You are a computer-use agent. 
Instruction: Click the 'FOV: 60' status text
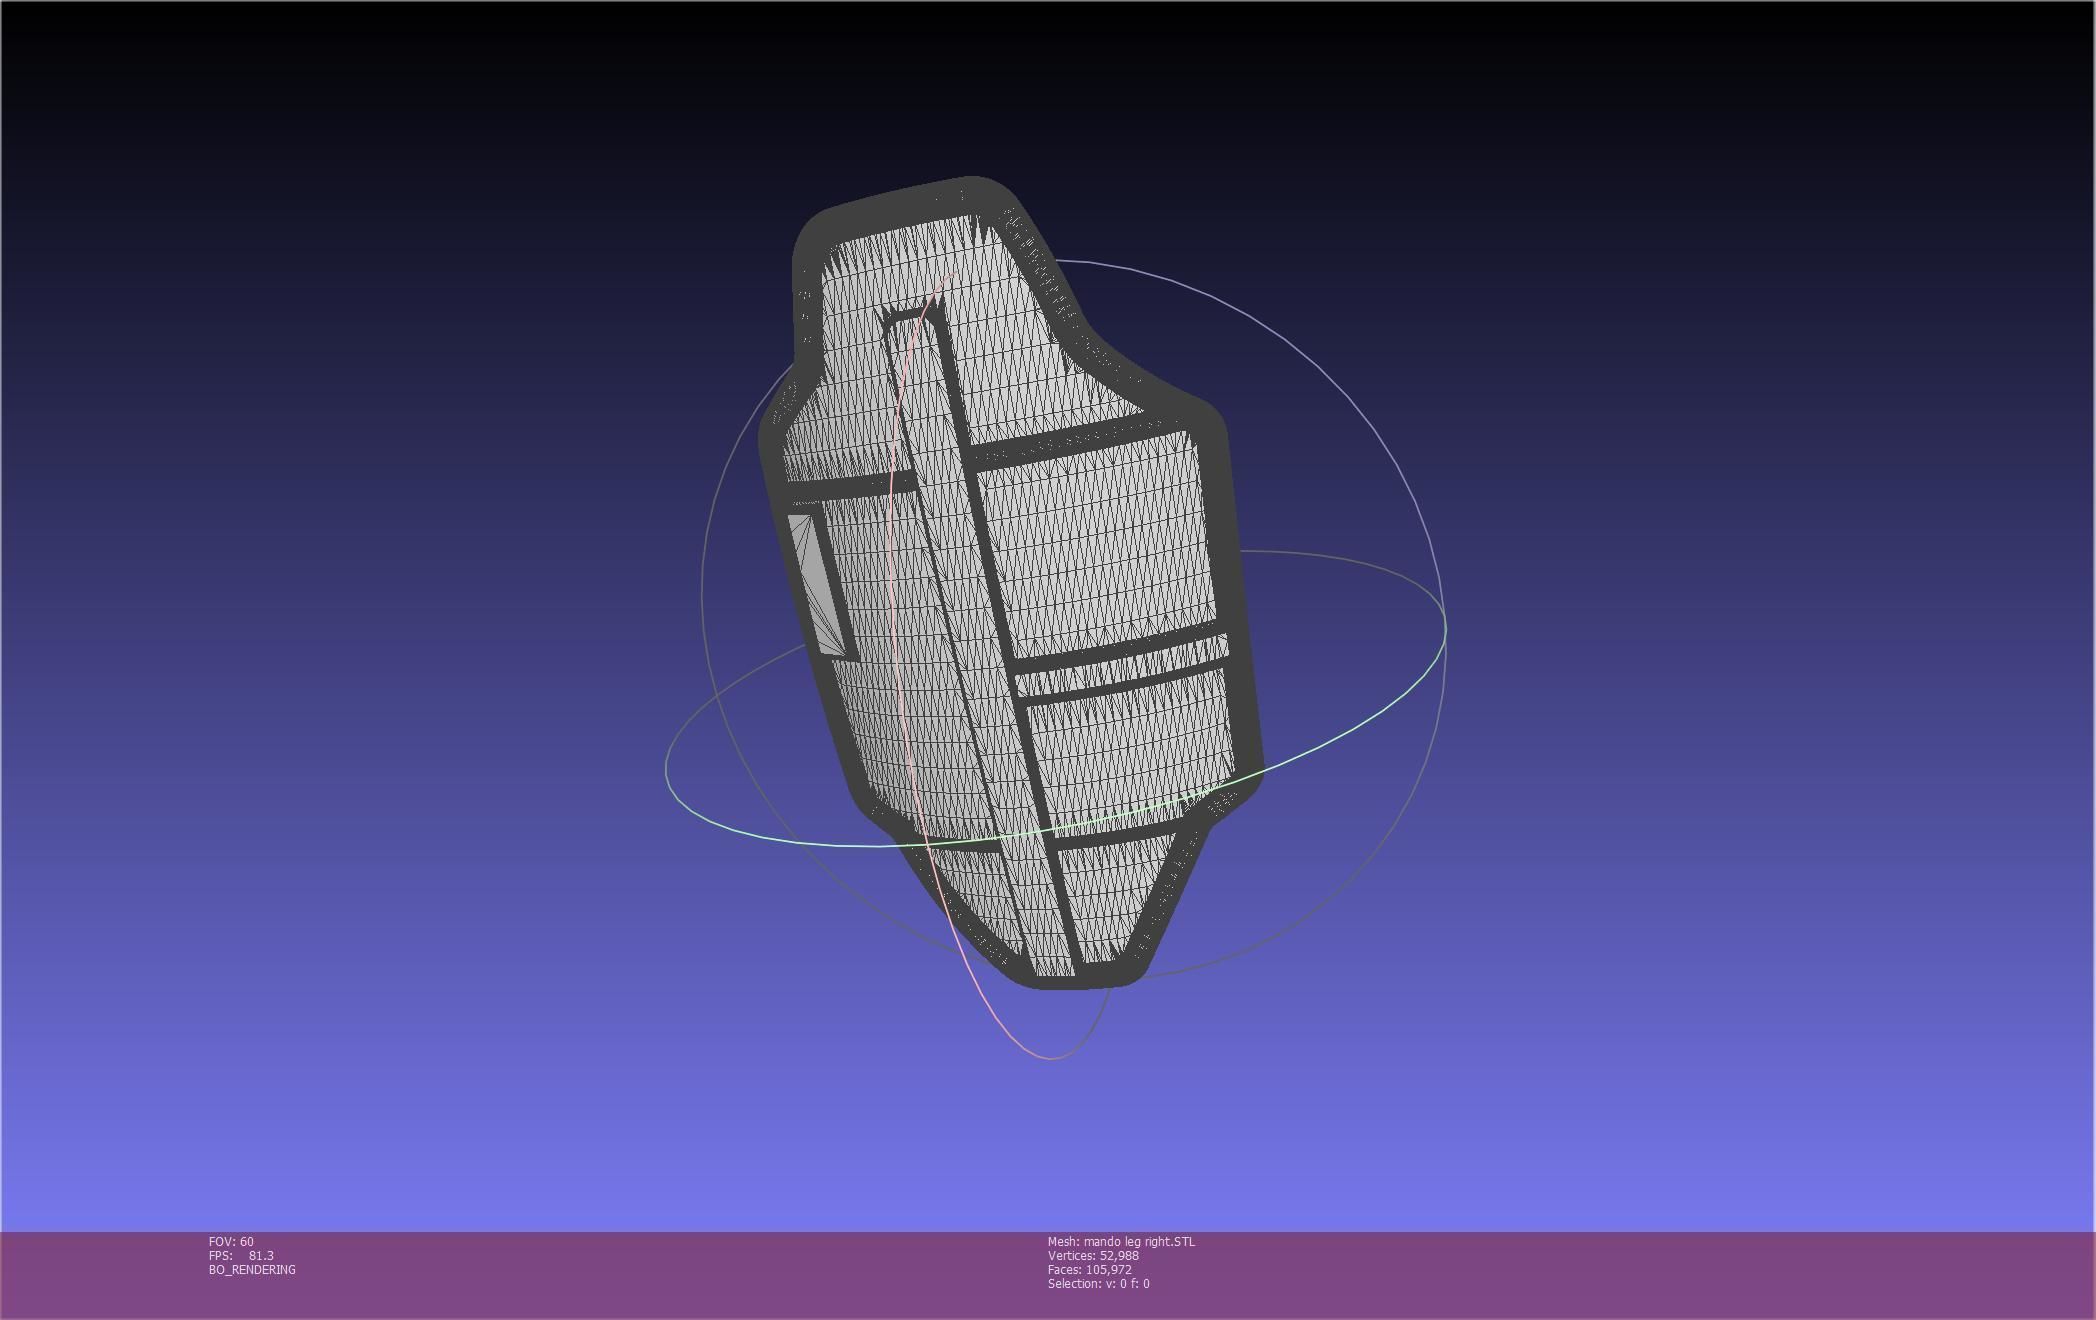[x=231, y=1241]
